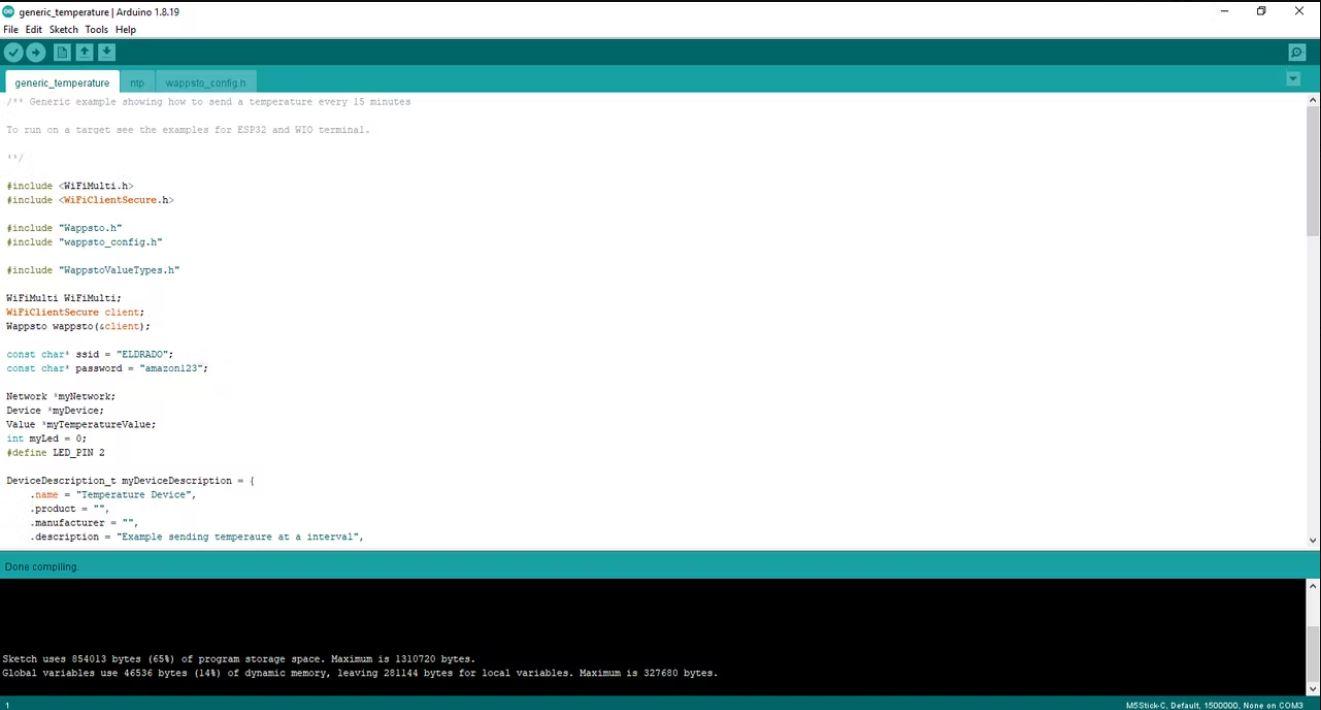1321x710 pixels.
Task: Create a new sketch with New icon
Action: [62, 52]
